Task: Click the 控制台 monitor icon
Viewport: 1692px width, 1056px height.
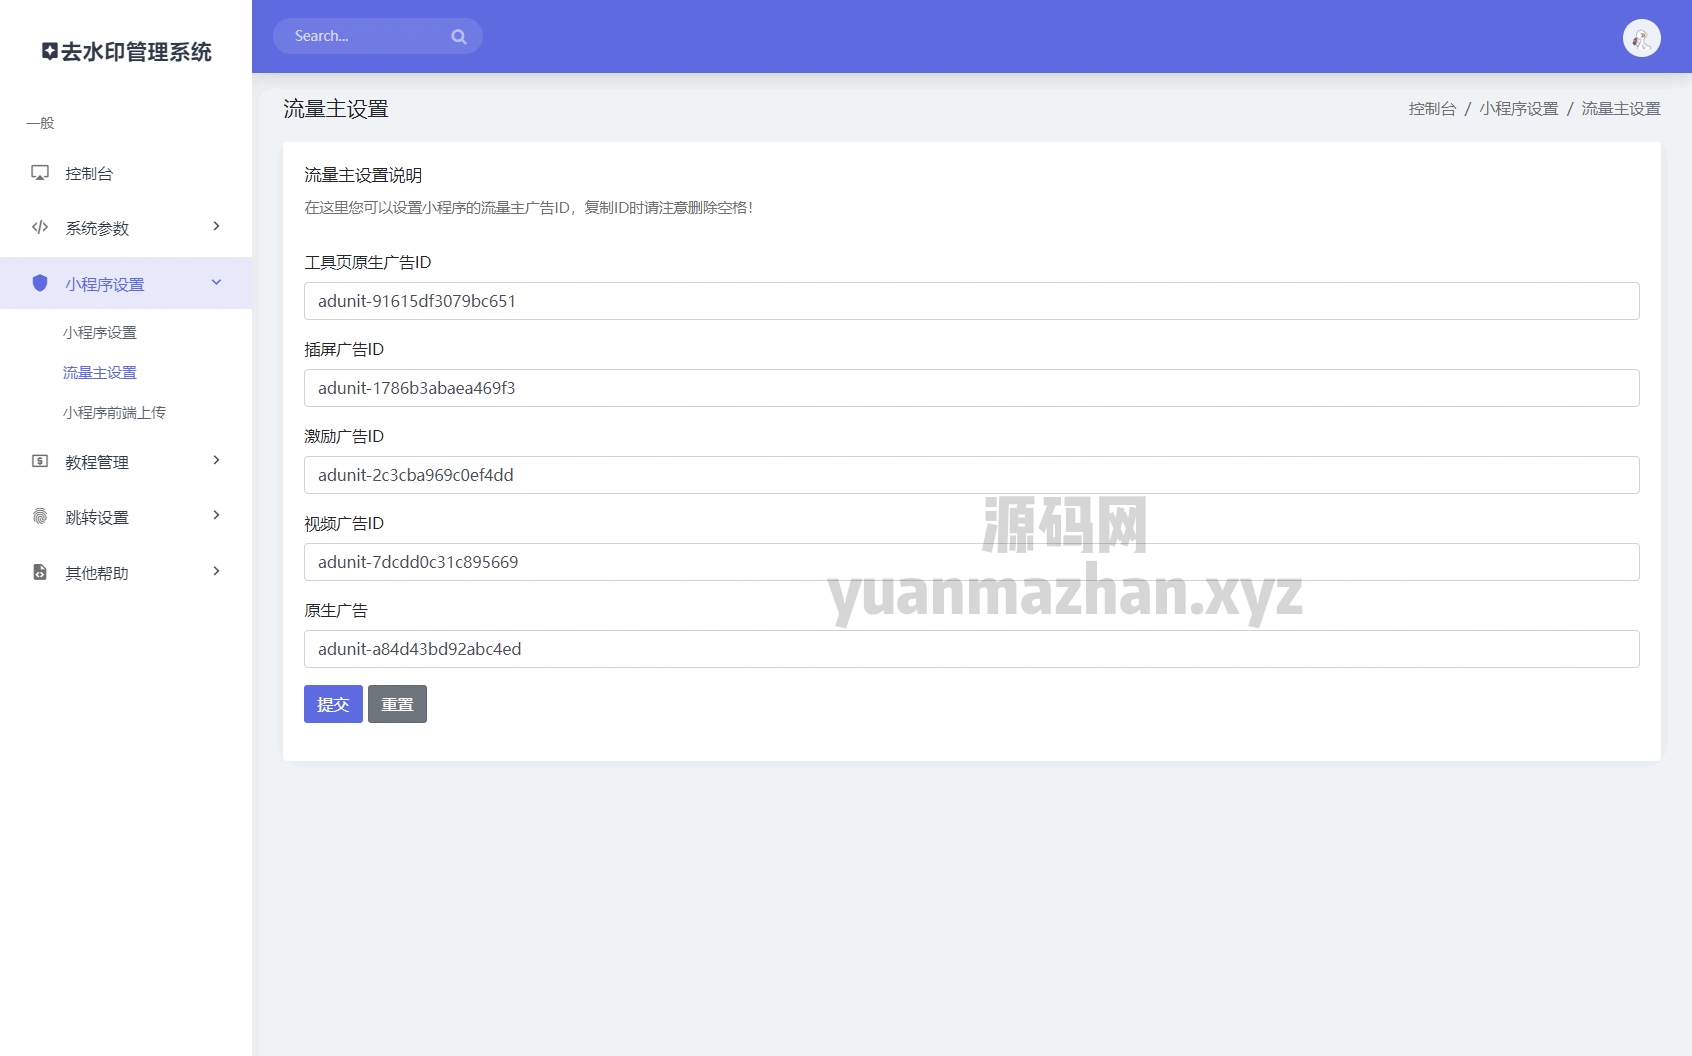Action: pos(40,173)
